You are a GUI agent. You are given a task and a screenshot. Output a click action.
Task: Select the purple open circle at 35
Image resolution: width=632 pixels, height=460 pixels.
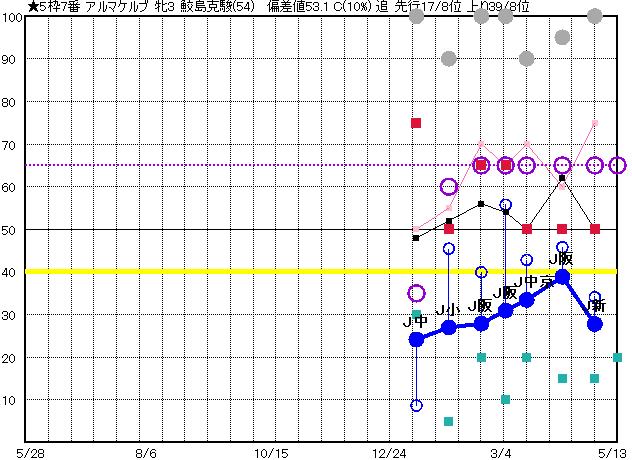point(416,293)
